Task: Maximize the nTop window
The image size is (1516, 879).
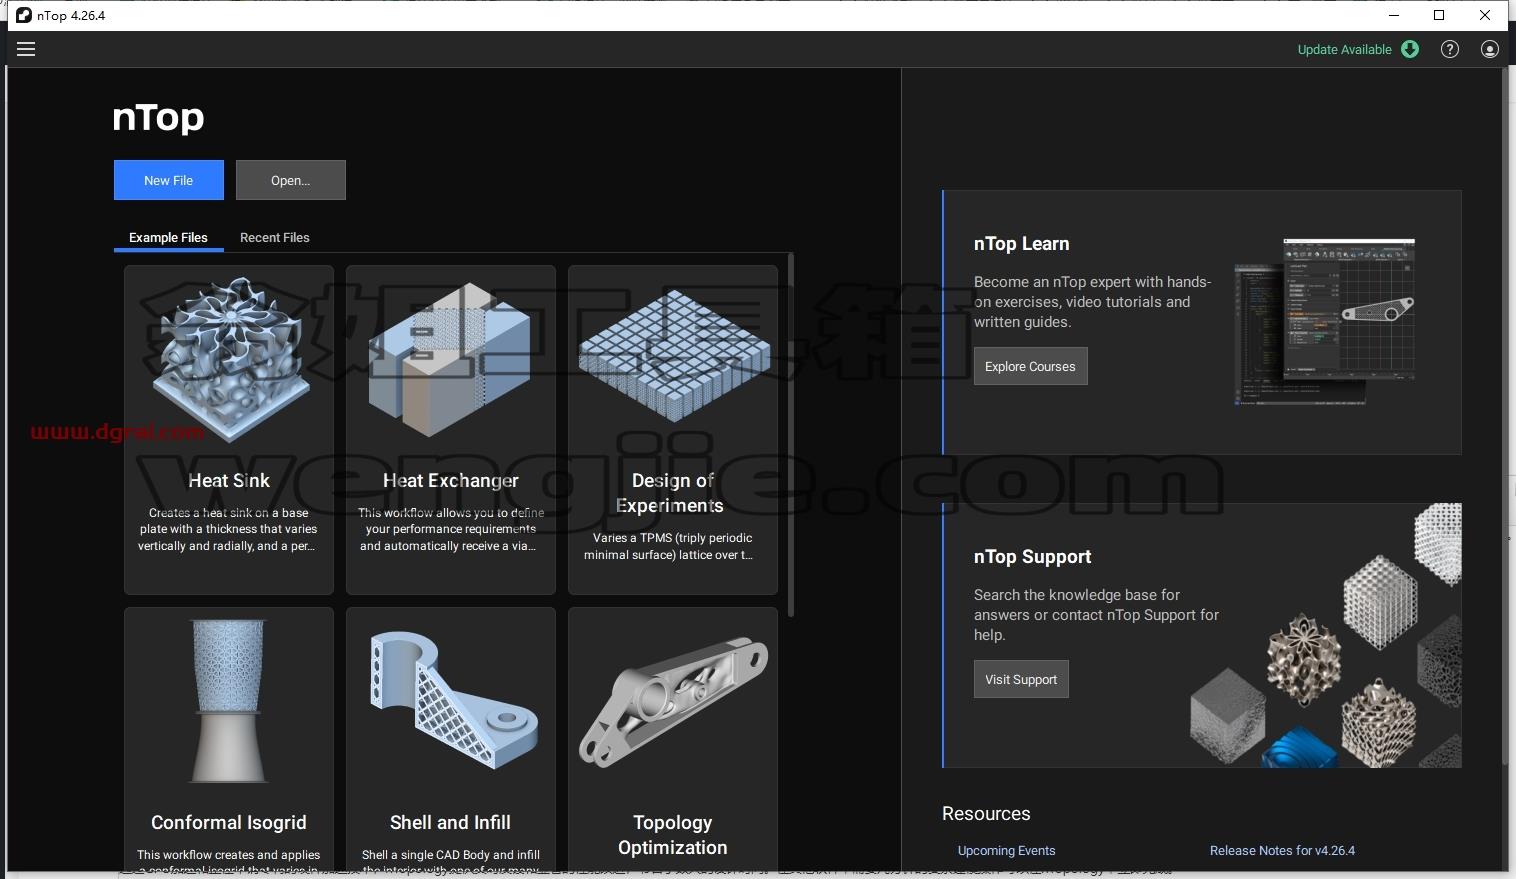Action: [1439, 15]
